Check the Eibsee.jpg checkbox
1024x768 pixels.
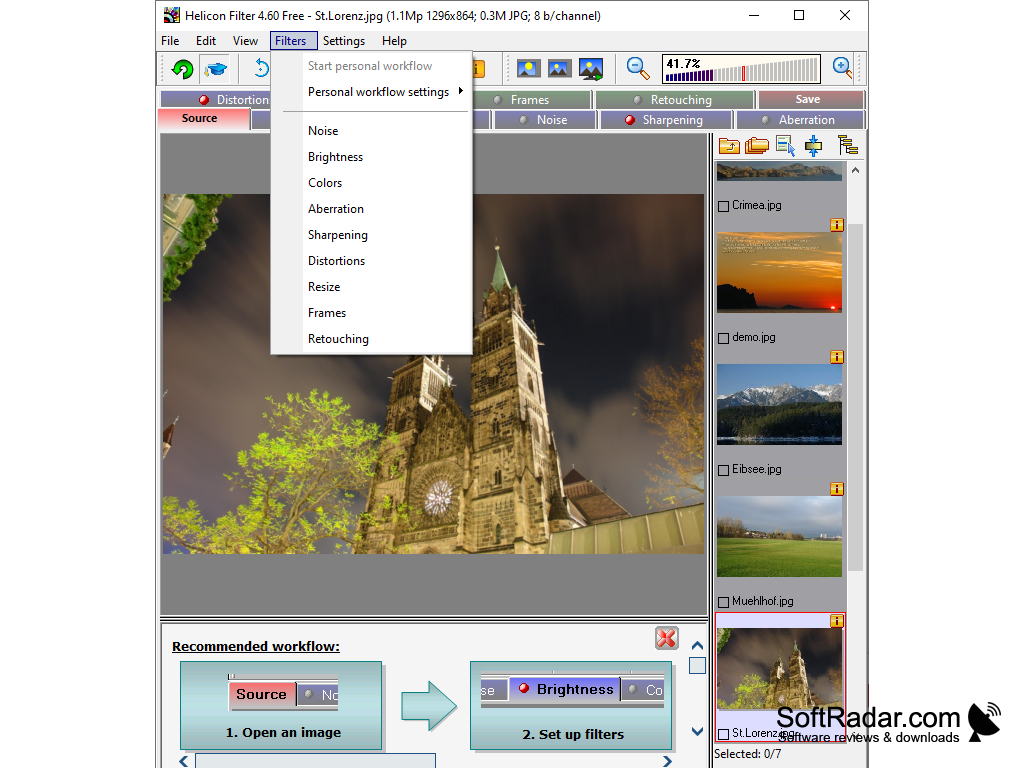723,470
